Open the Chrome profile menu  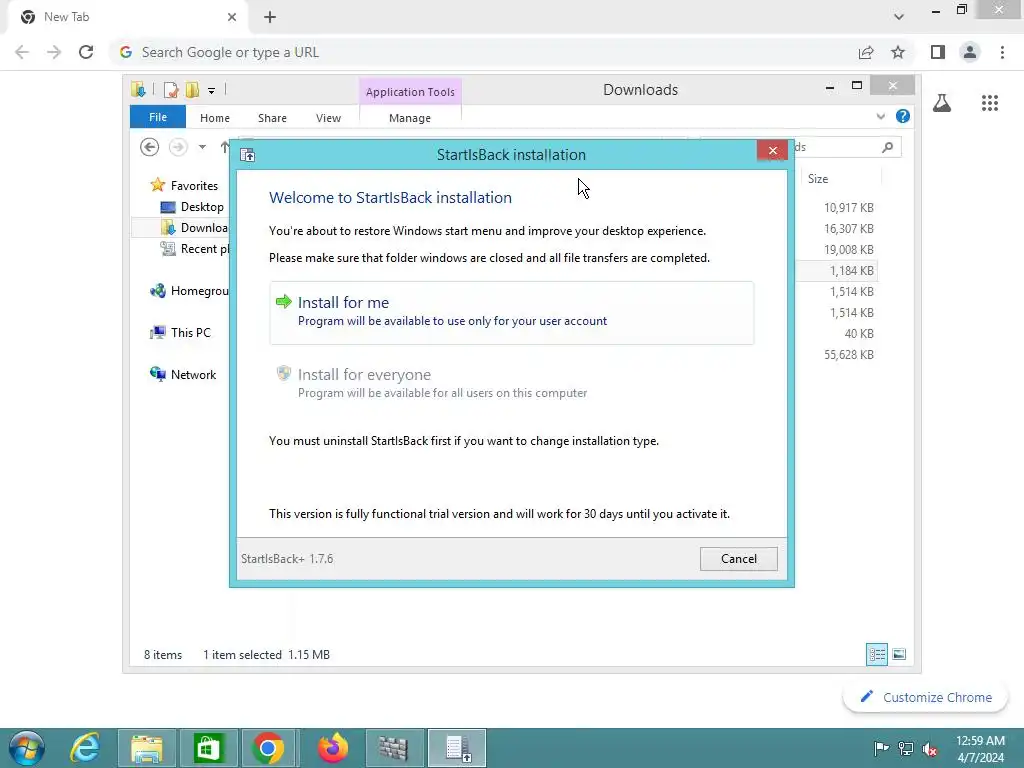click(x=970, y=52)
